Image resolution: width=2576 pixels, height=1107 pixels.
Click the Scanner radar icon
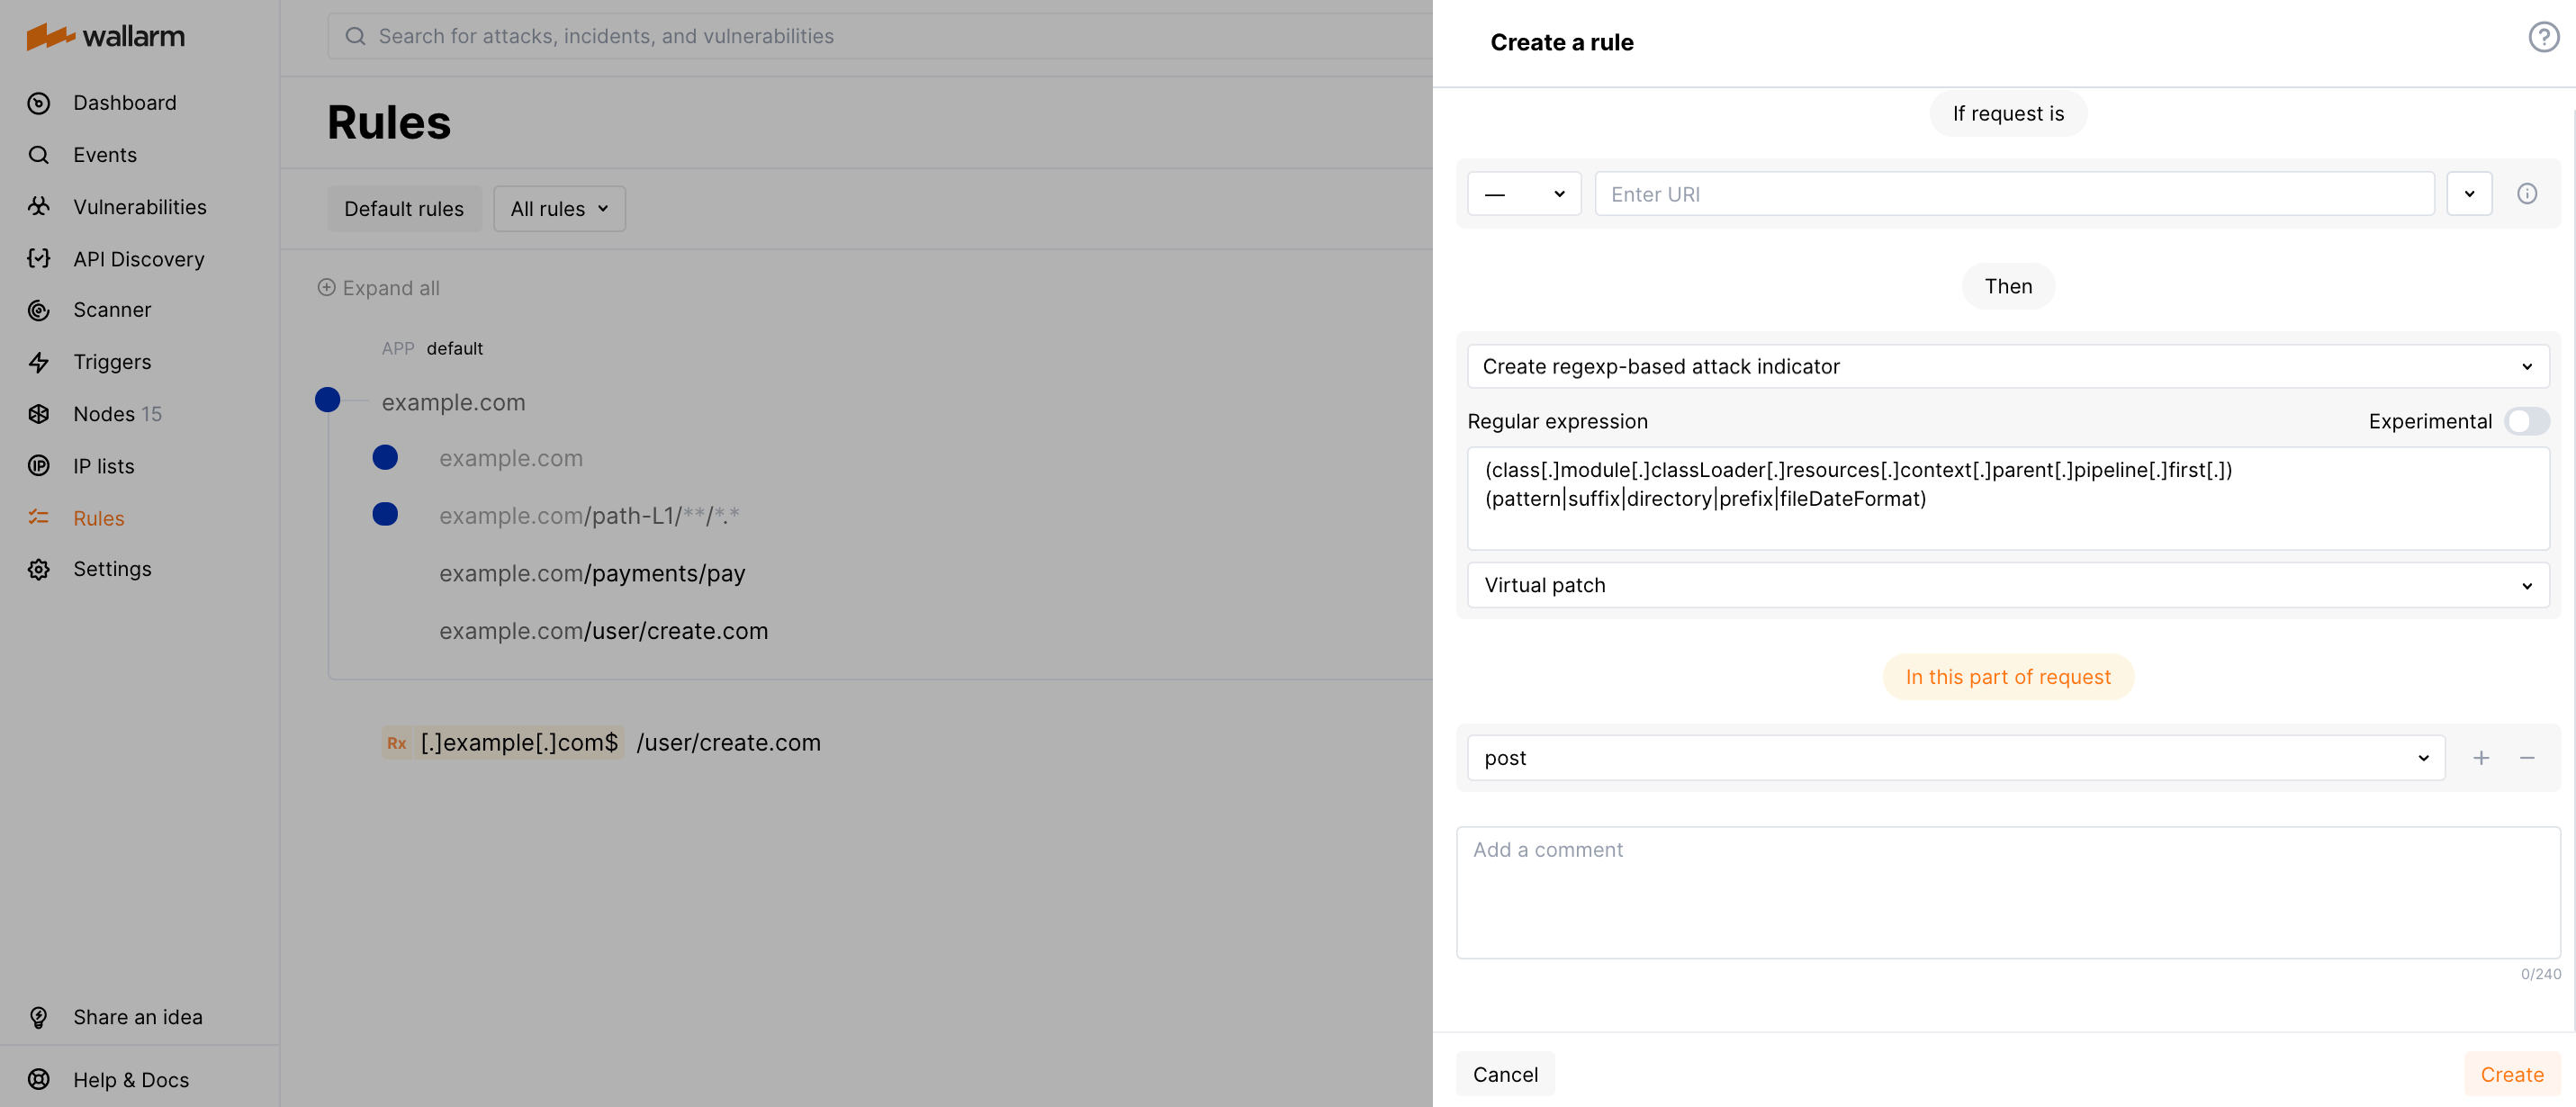(x=39, y=310)
